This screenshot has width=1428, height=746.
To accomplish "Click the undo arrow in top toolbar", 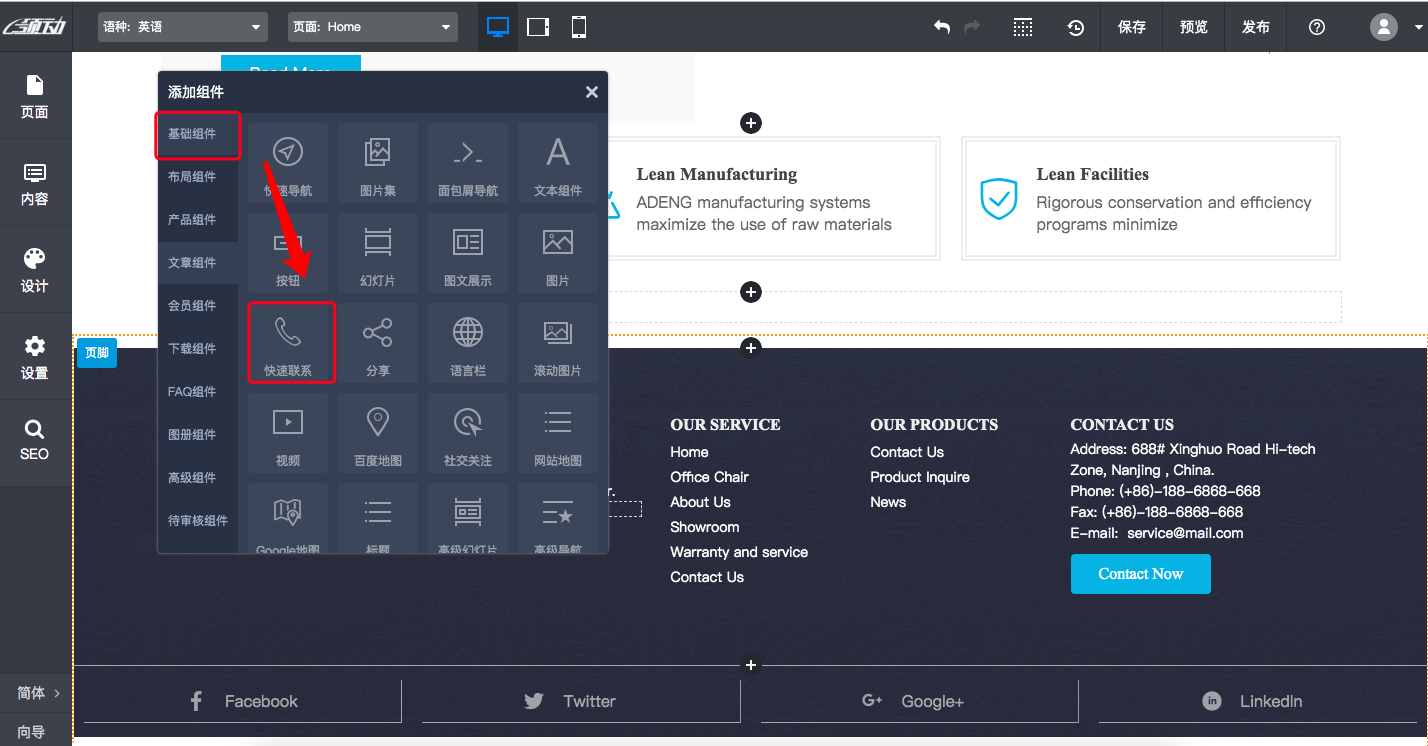I will coord(941,27).
